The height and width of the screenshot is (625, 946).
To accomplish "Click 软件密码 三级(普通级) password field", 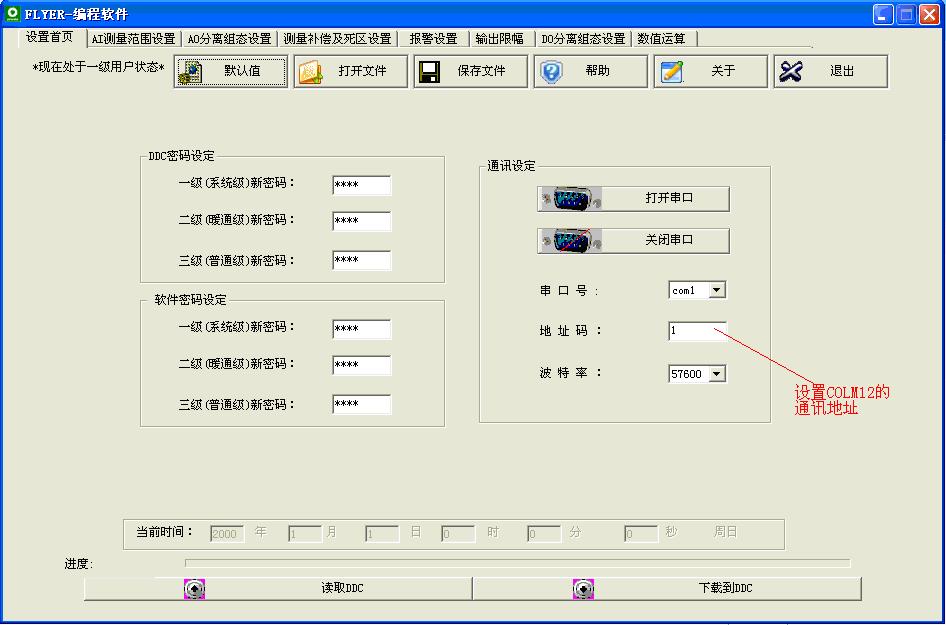I will tap(361, 405).
